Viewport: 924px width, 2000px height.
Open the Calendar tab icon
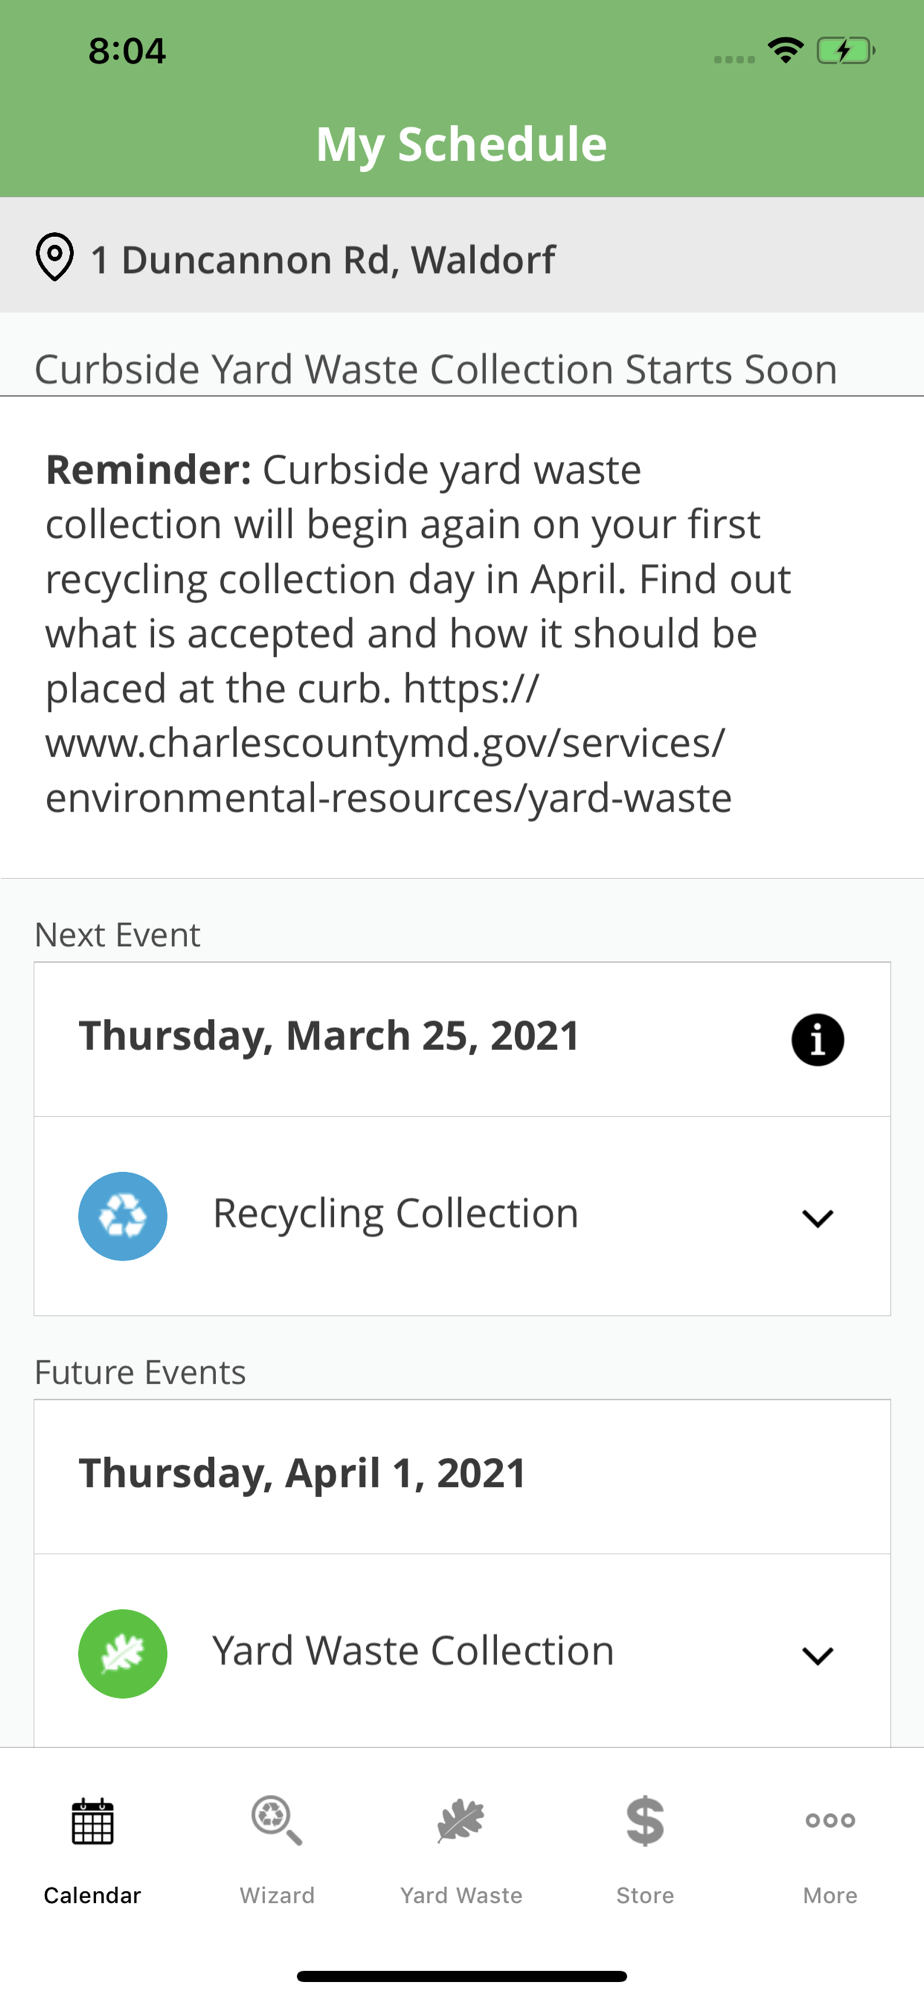92,1821
